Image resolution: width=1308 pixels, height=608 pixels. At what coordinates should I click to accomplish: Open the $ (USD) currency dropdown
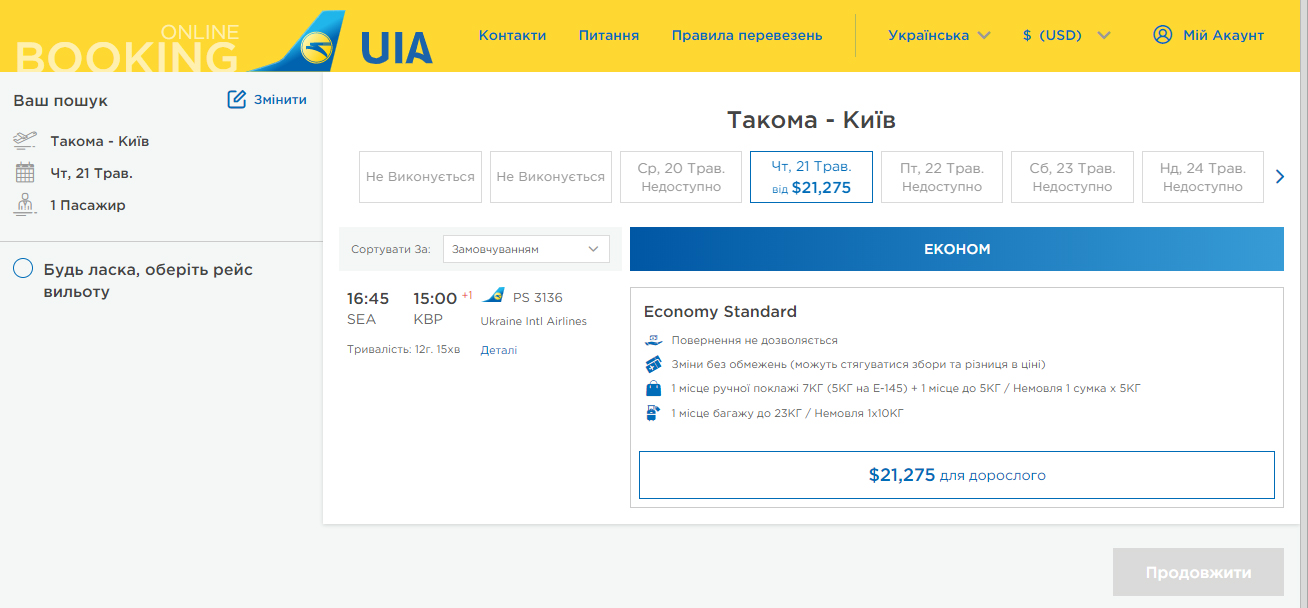(x=1066, y=35)
